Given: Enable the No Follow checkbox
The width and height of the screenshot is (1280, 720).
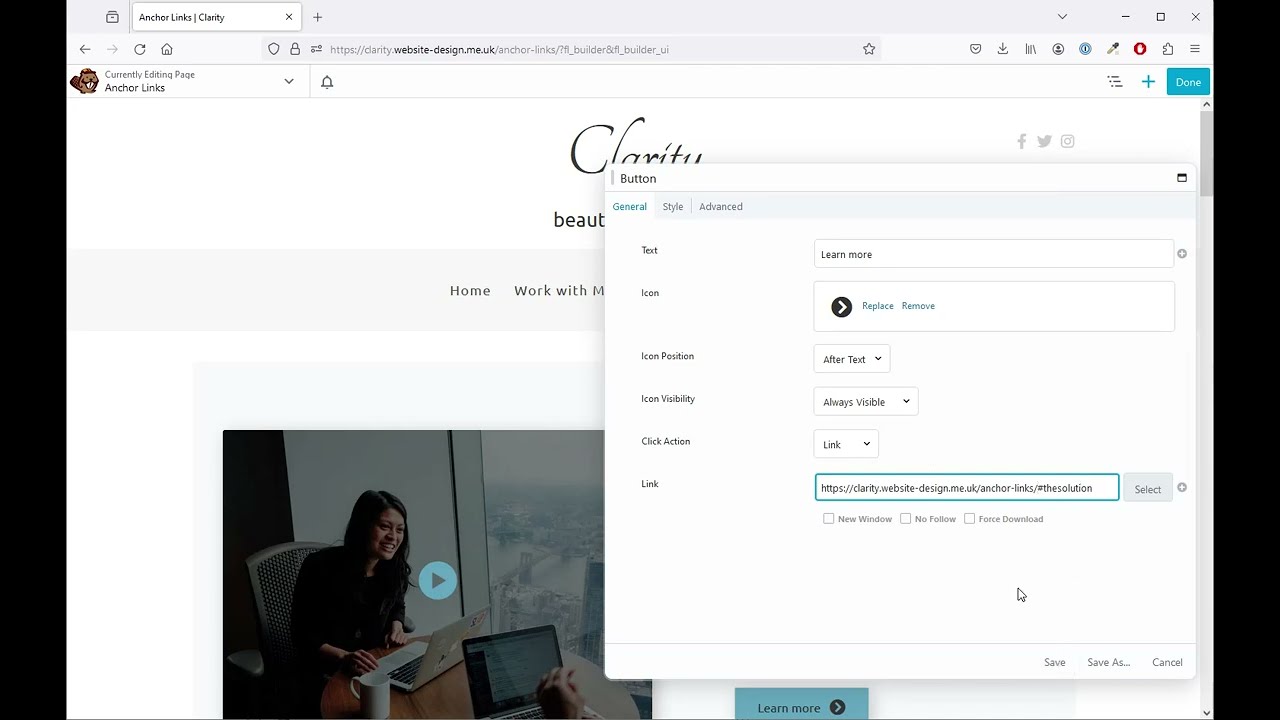Looking at the screenshot, I should [905, 519].
